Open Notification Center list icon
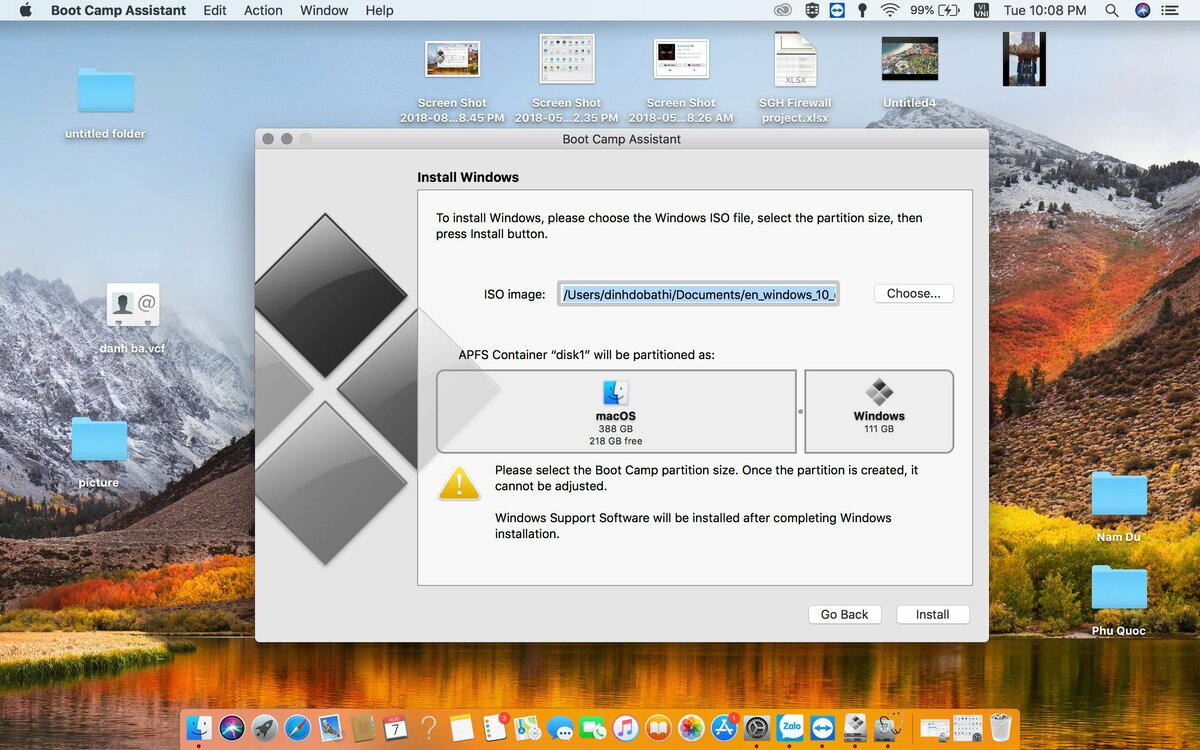The height and width of the screenshot is (750, 1200). [x=1172, y=10]
